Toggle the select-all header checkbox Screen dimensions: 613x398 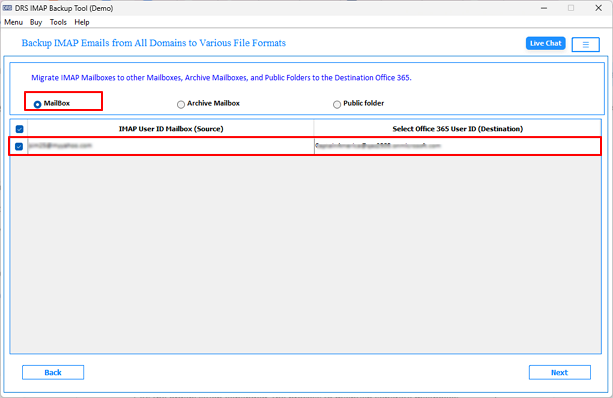click(19, 129)
